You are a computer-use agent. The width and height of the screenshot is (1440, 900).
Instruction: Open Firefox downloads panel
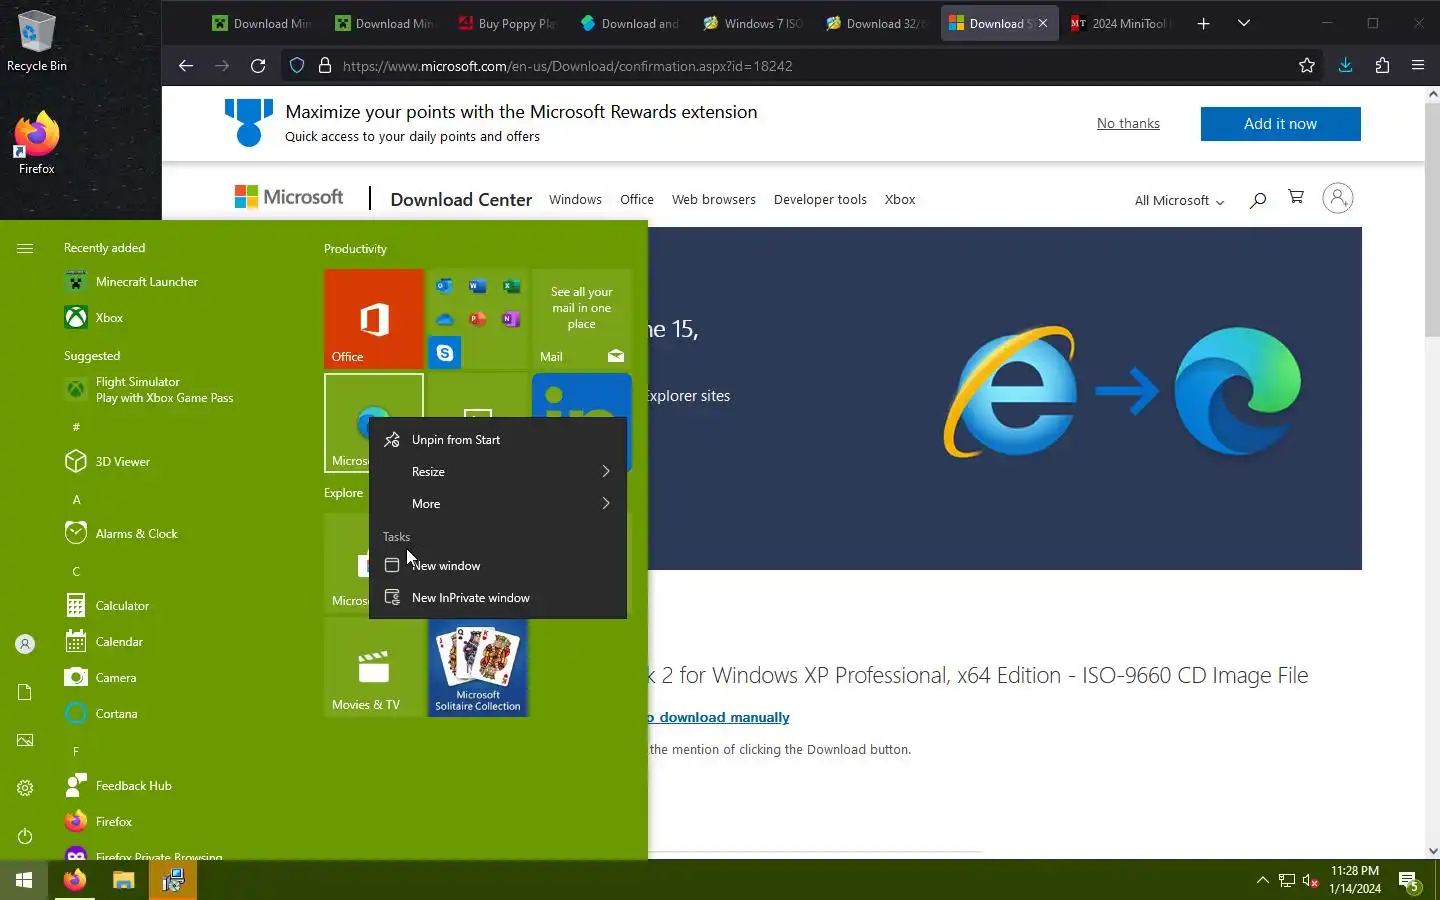coord(1345,66)
